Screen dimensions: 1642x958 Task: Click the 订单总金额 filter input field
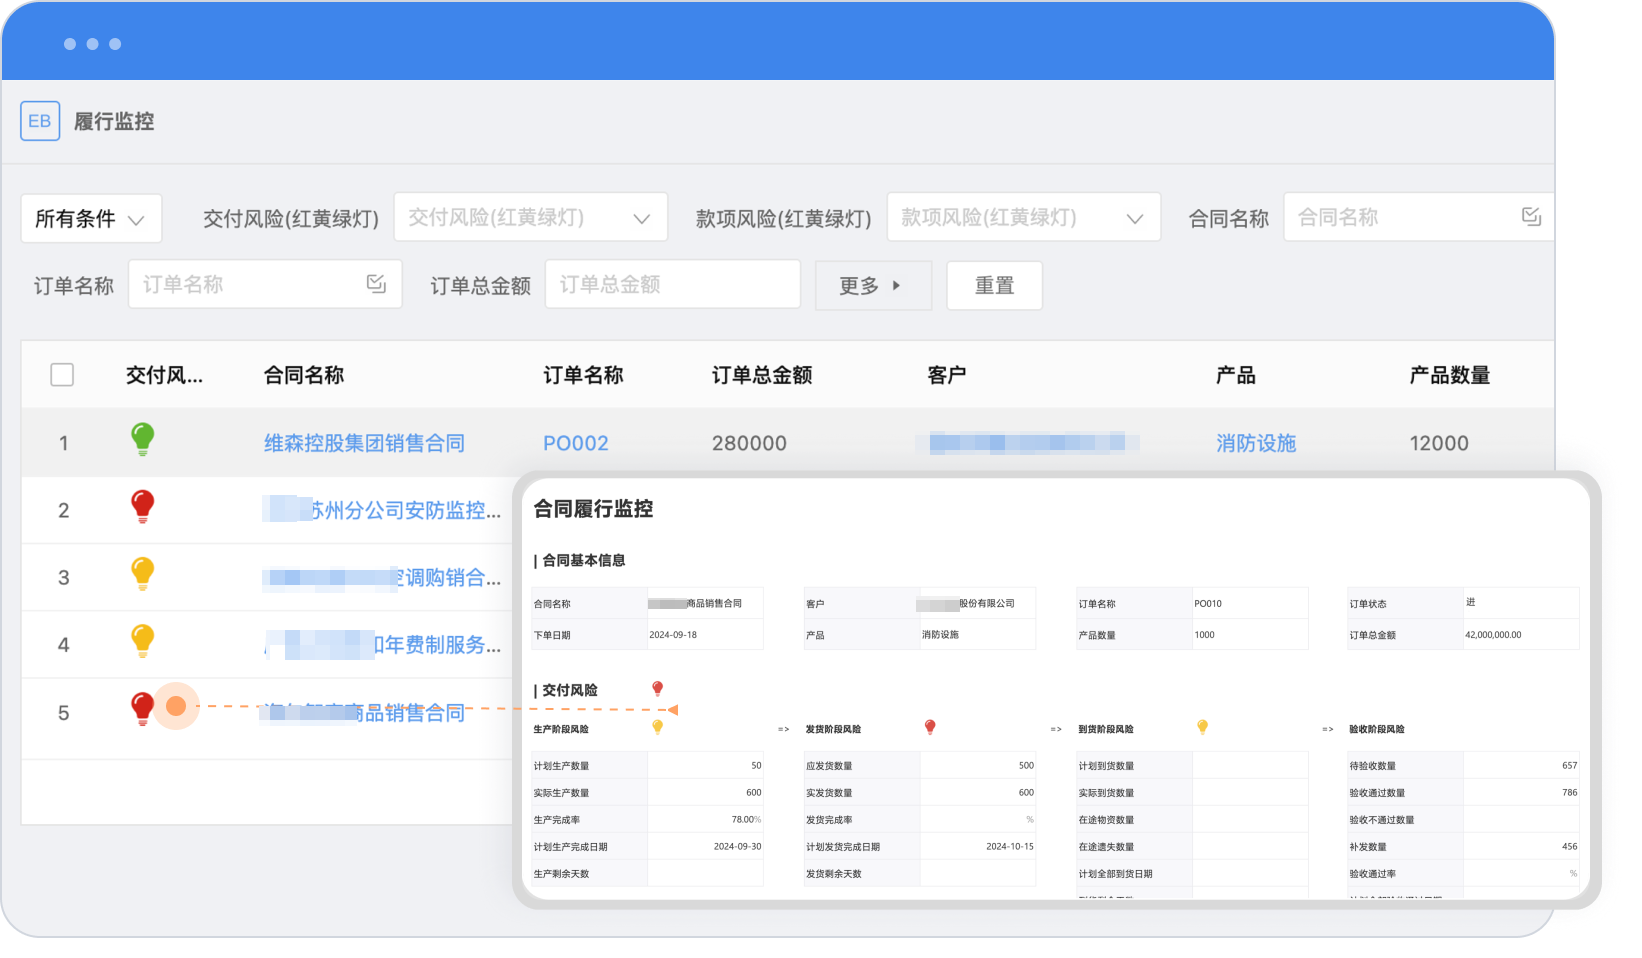(673, 284)
